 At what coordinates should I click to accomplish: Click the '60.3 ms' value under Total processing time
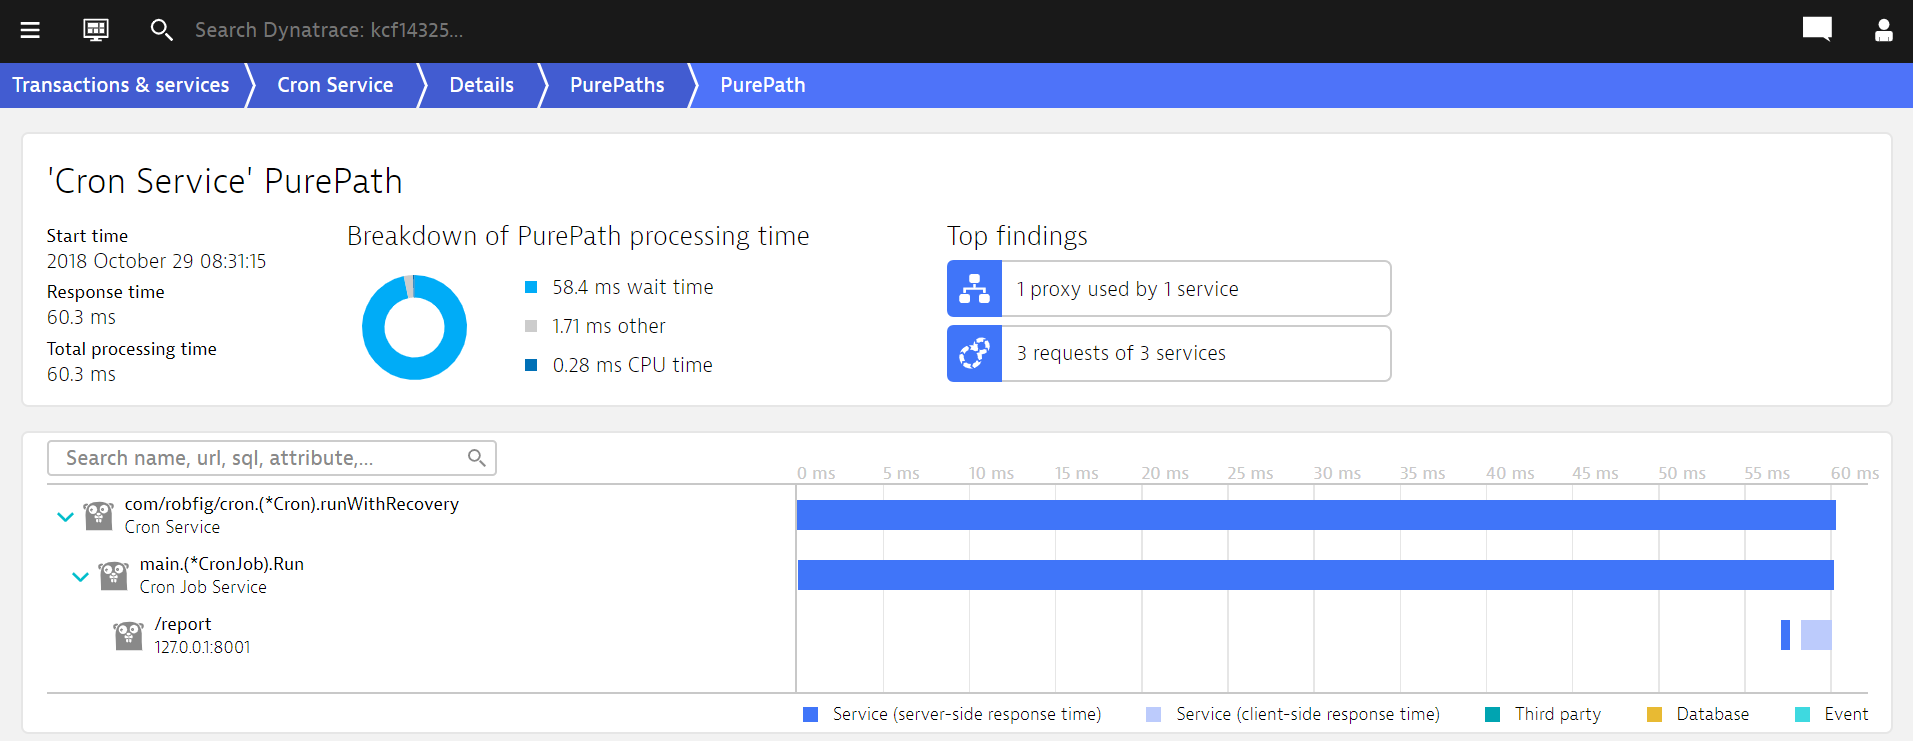coord(81,374)
